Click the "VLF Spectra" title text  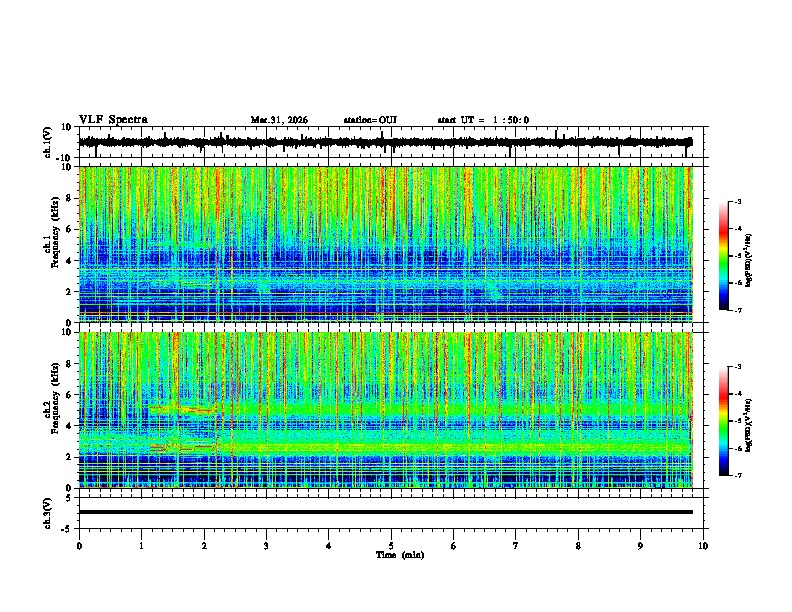point(113,119)
